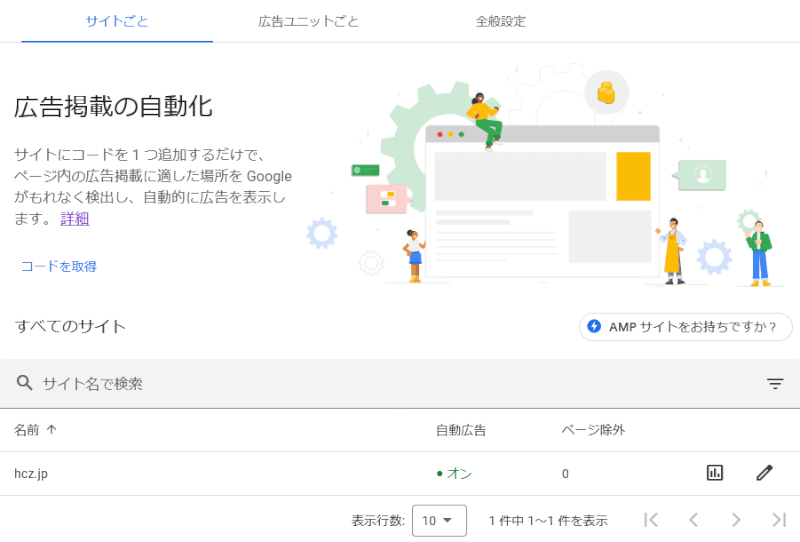Click the page exclusion count 0
The width and height of the screenshot is (800, 542).
(565, 474)
